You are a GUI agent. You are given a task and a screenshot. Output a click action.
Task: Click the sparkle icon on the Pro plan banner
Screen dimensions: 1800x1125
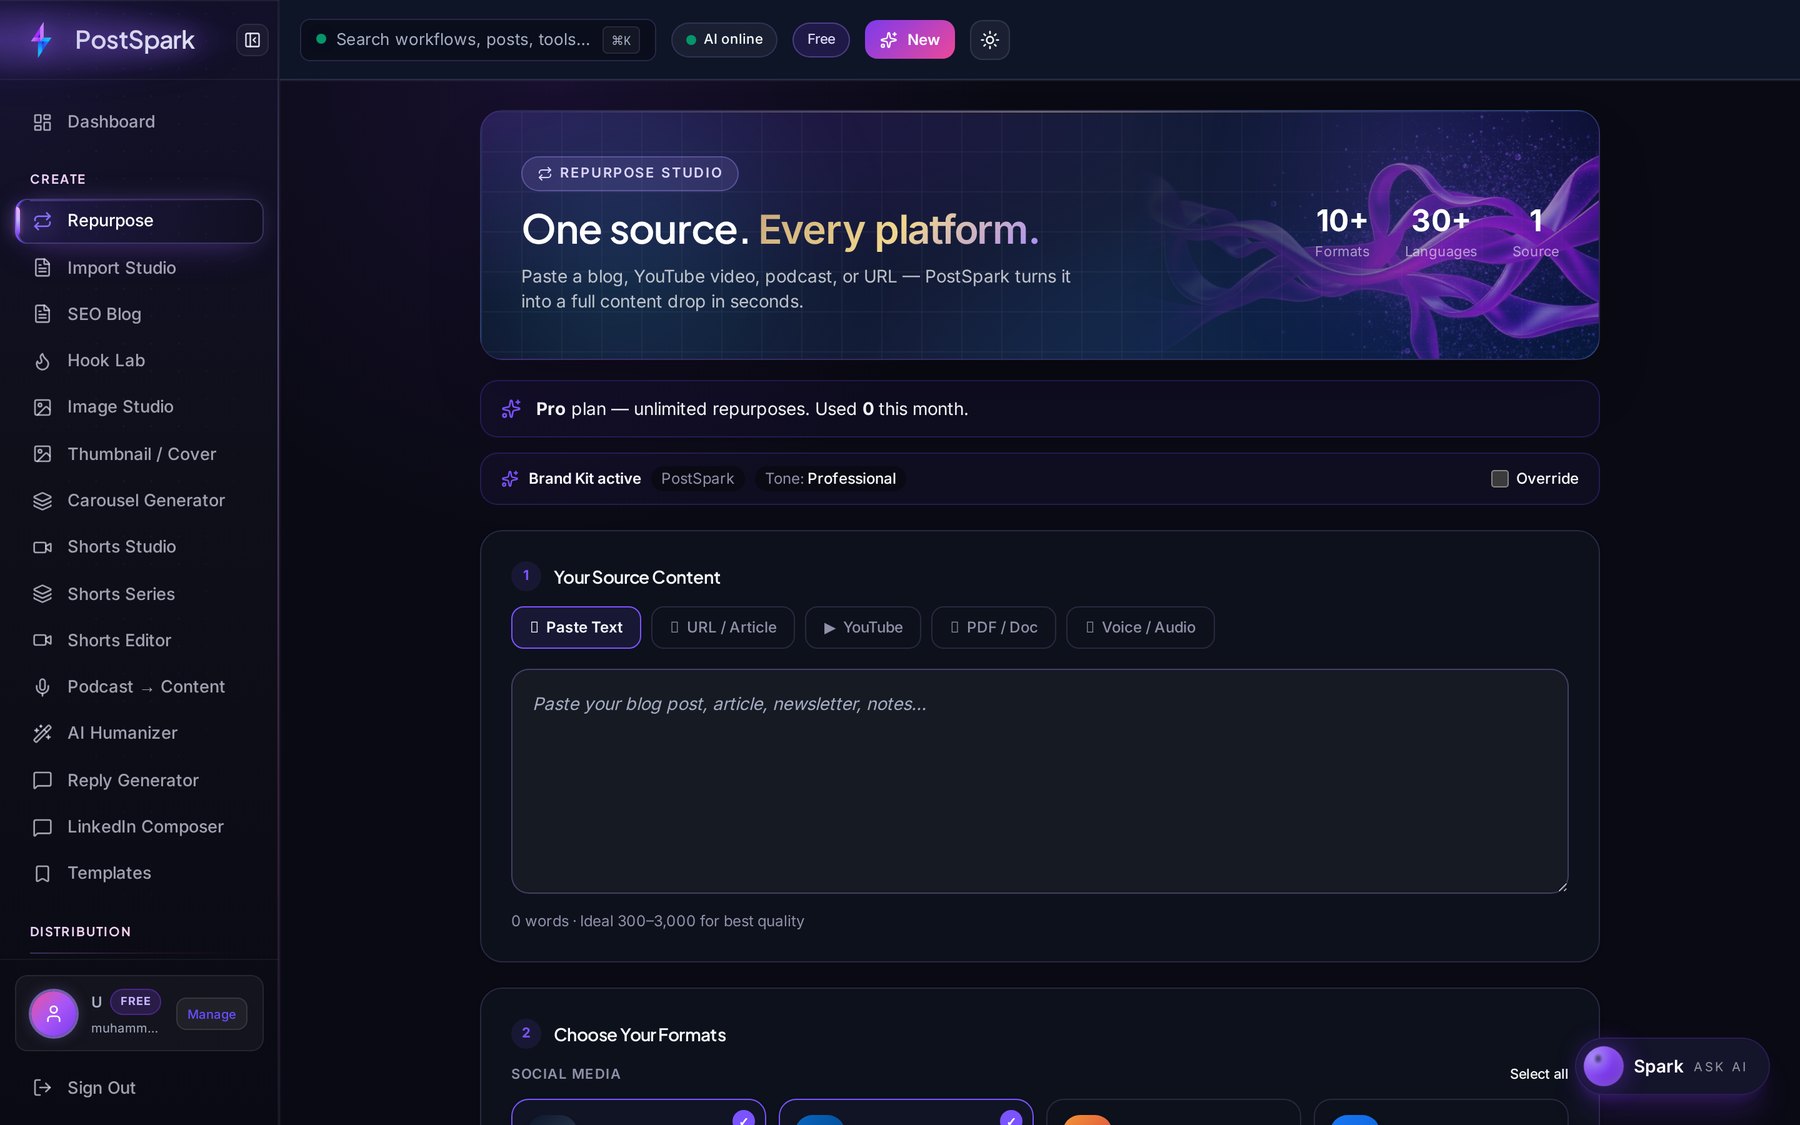[x=511, y=409]
